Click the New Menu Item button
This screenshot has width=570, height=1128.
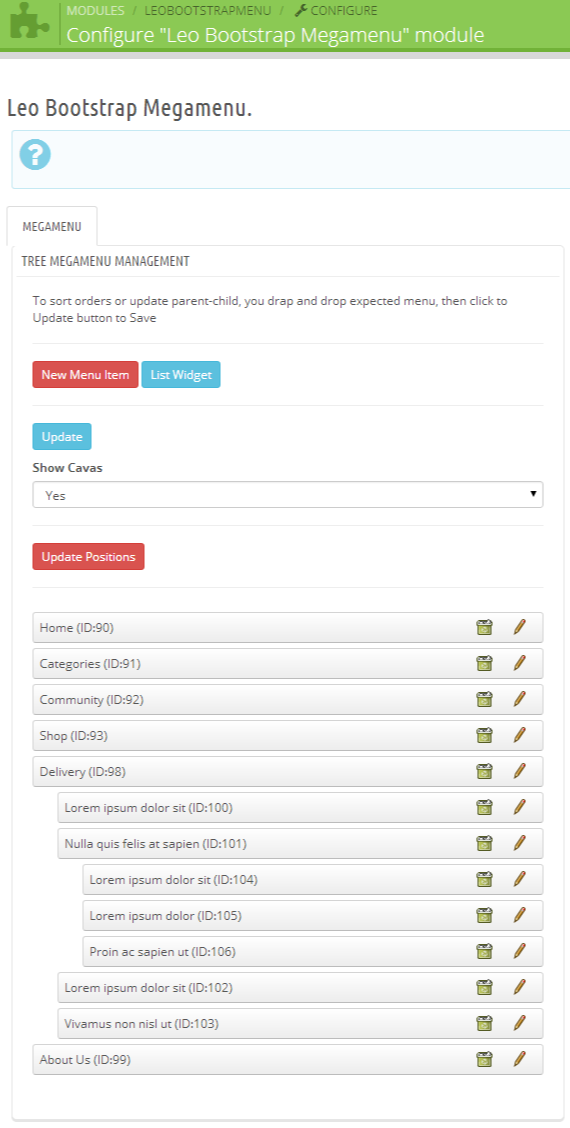coord(85,375)
